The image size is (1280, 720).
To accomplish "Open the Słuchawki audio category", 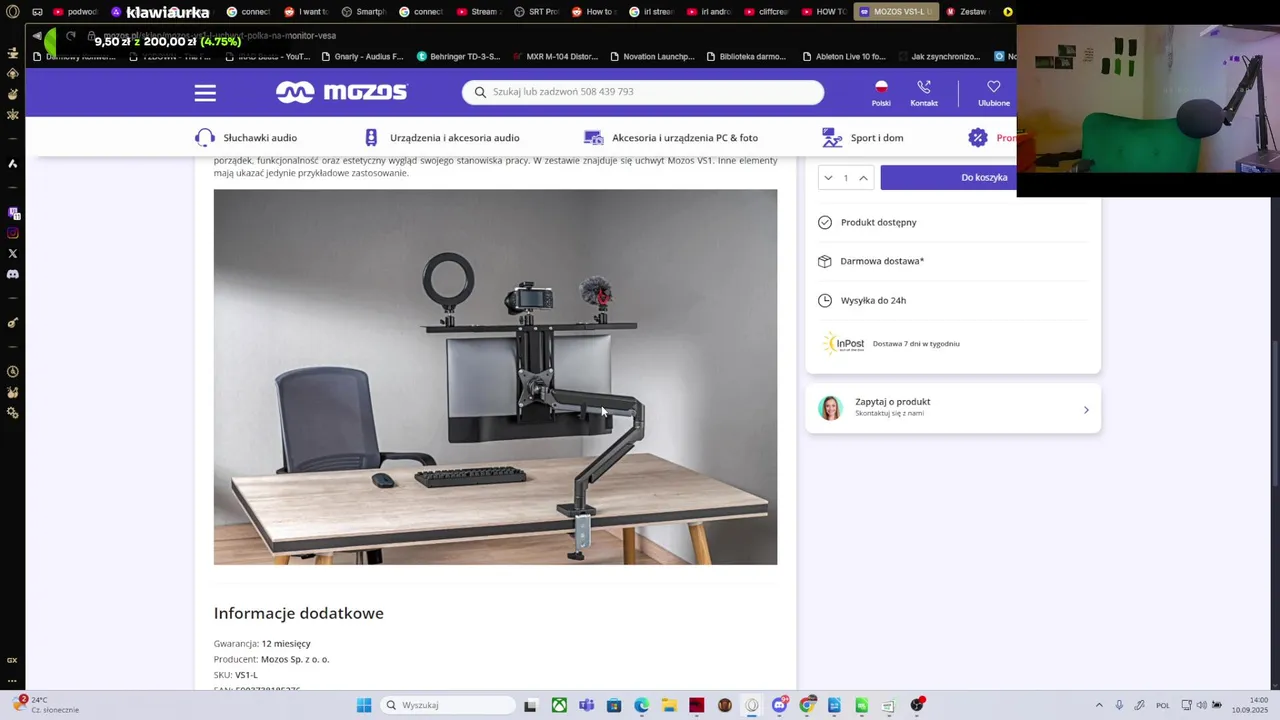I will tap(246, 137).
